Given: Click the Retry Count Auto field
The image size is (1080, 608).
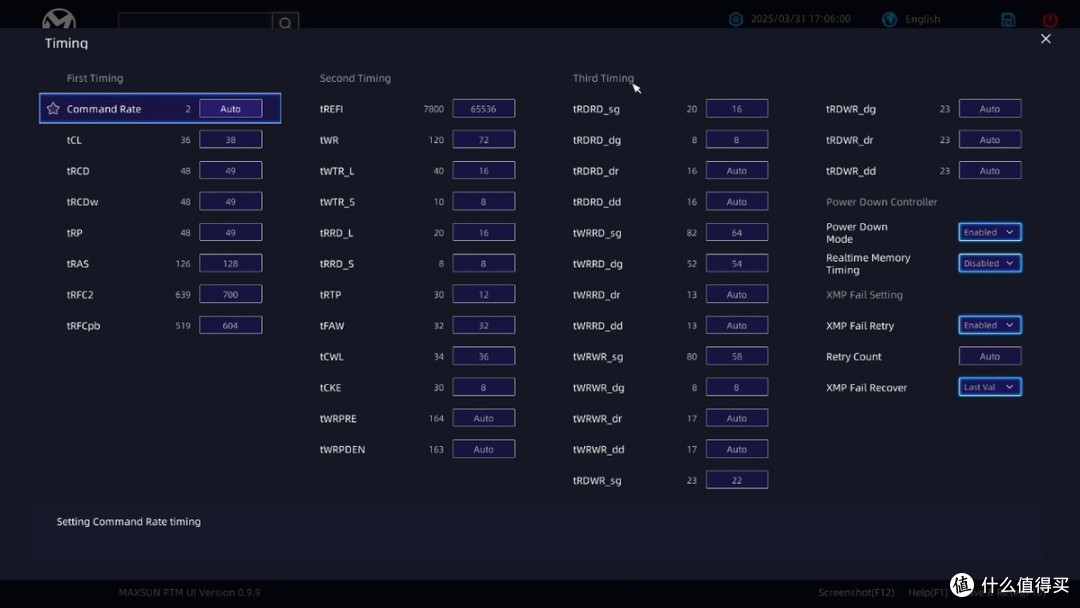Looking at the screenshot, I should tap(990, 357).
